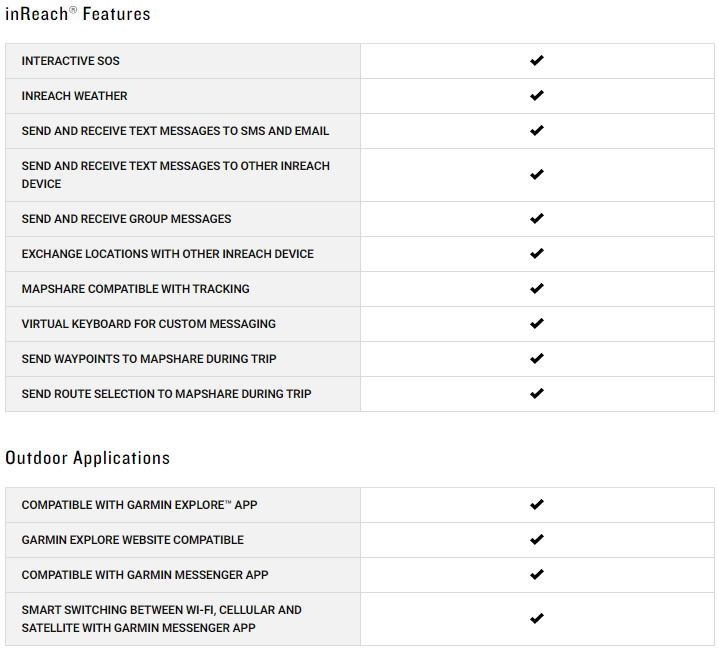Click the checkmark for Virtual Keyboard for Custom Messaging

click(x=536, y=324)
